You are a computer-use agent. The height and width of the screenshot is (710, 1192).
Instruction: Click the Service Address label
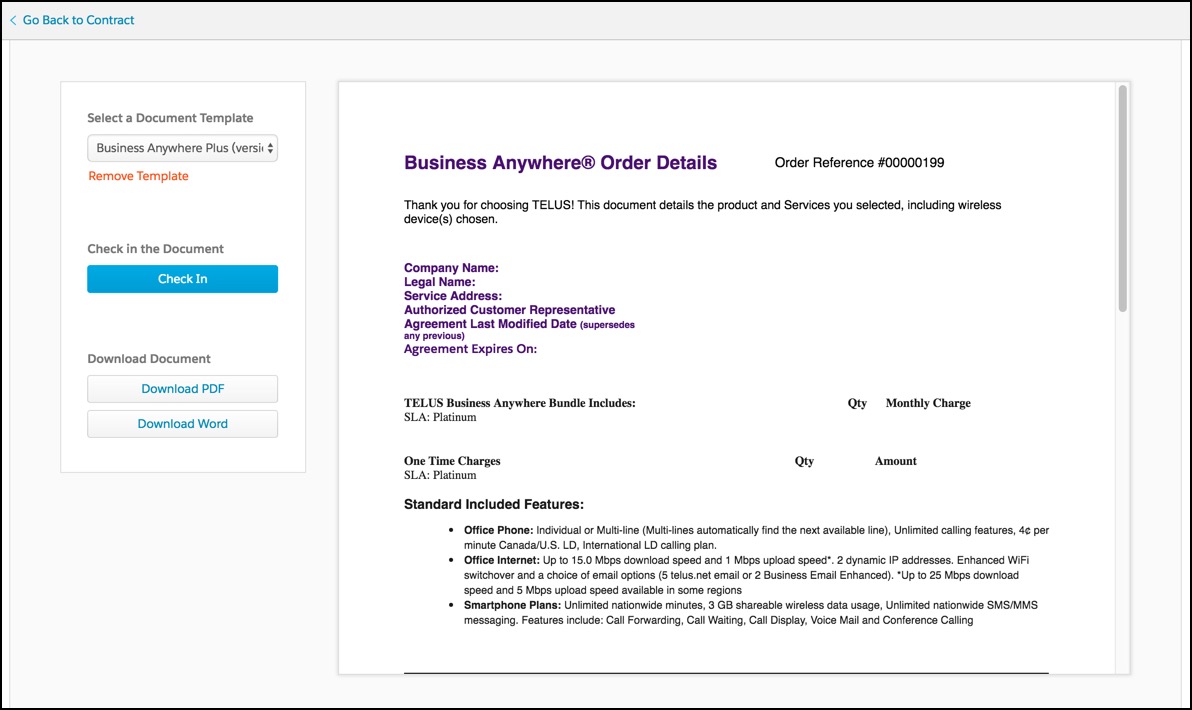click(x=452, y=296)
